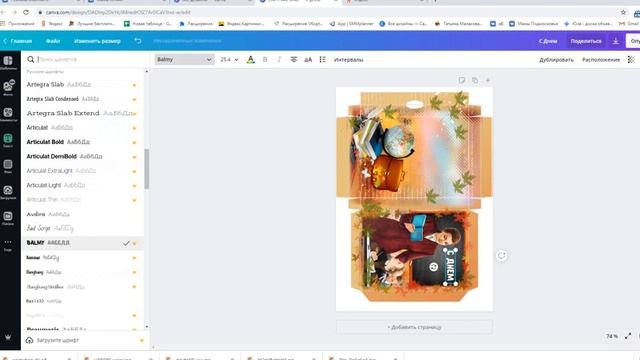Screen dimensions: 640x360
Task: Open the transparency checkerboard icon
Action: point(631,60)
